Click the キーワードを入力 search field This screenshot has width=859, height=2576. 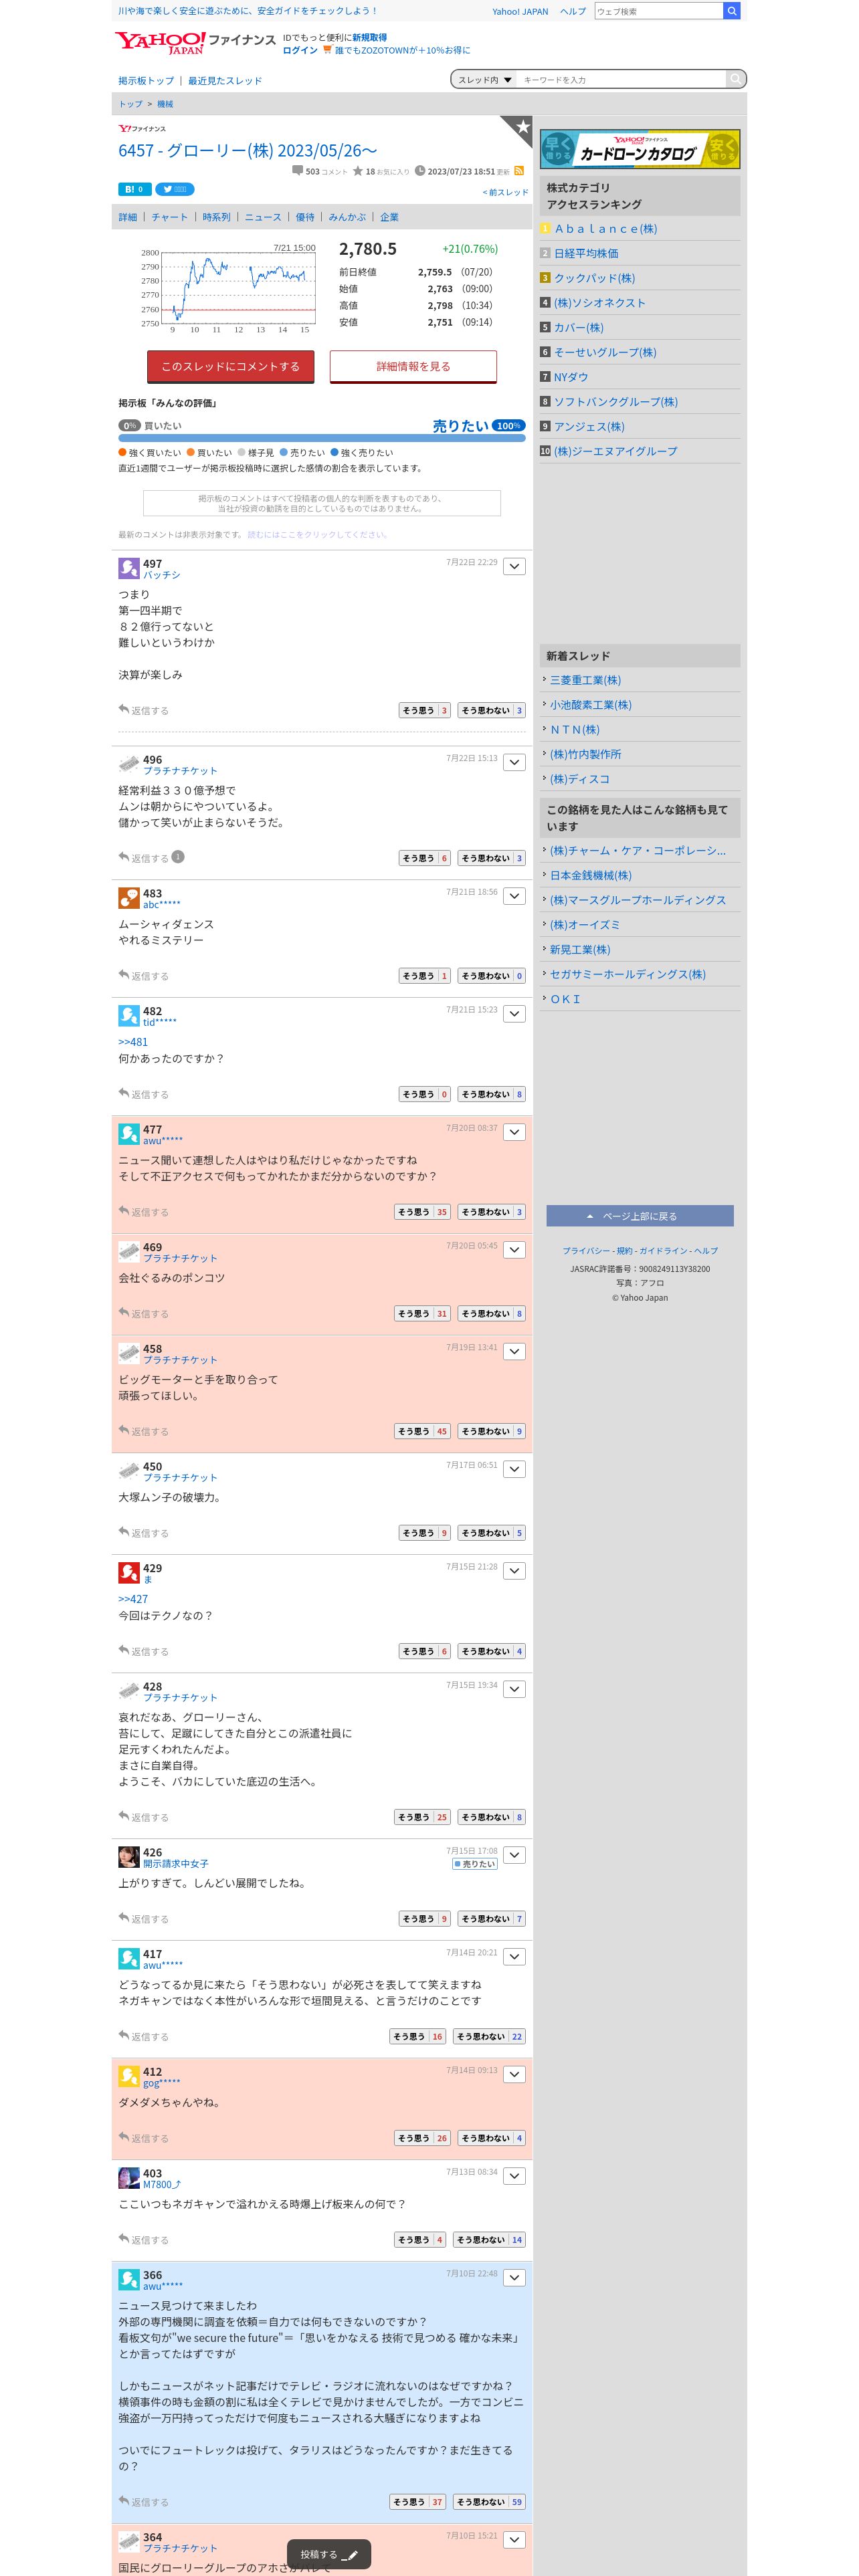[622, 79]
